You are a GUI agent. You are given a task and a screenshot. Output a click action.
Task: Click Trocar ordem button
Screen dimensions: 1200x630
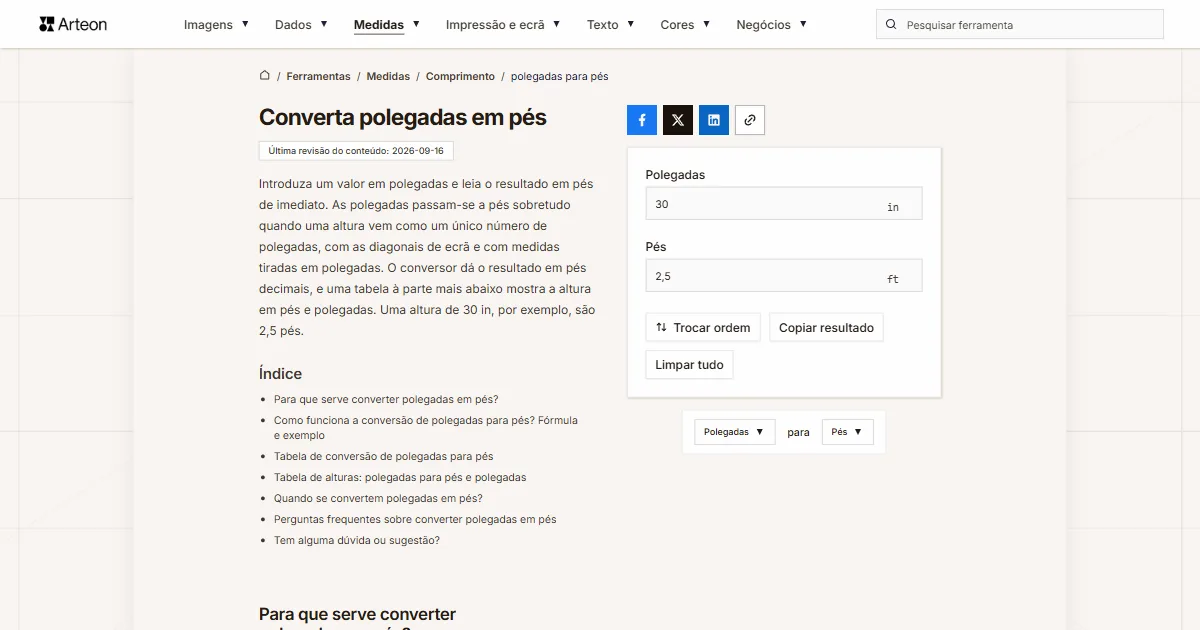pos(703,327)
